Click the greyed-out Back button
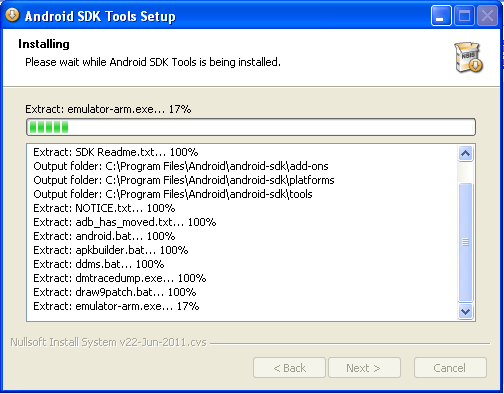 (x=289, y=368)
